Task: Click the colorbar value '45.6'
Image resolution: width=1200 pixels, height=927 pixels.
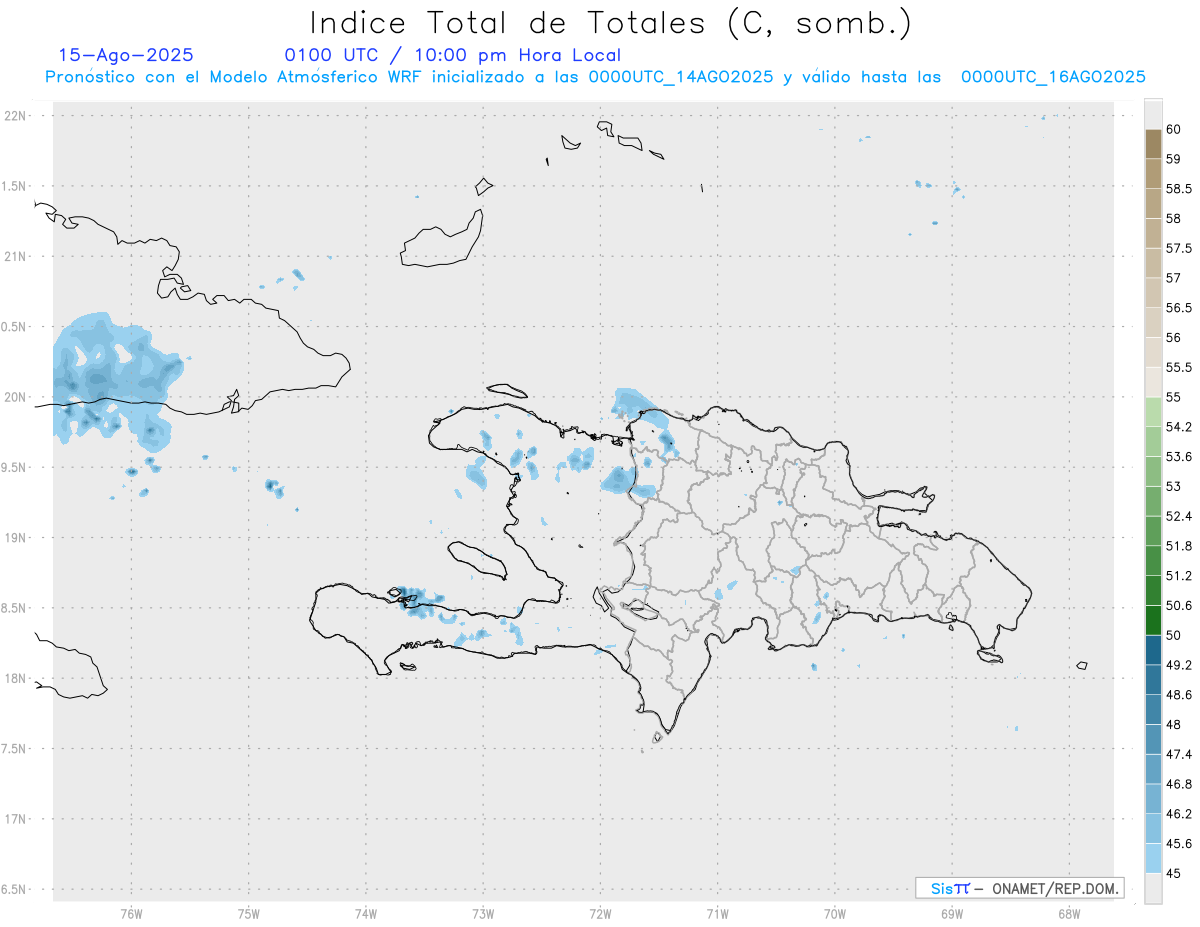Action: tap(1179, 844)
